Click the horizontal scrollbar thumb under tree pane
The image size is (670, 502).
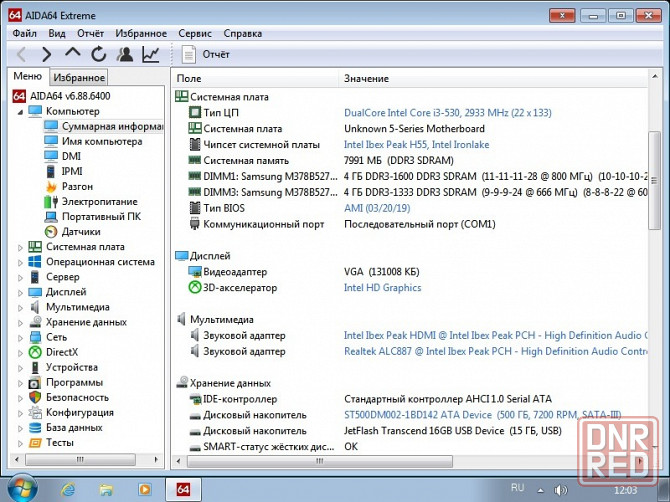(80, 460)
